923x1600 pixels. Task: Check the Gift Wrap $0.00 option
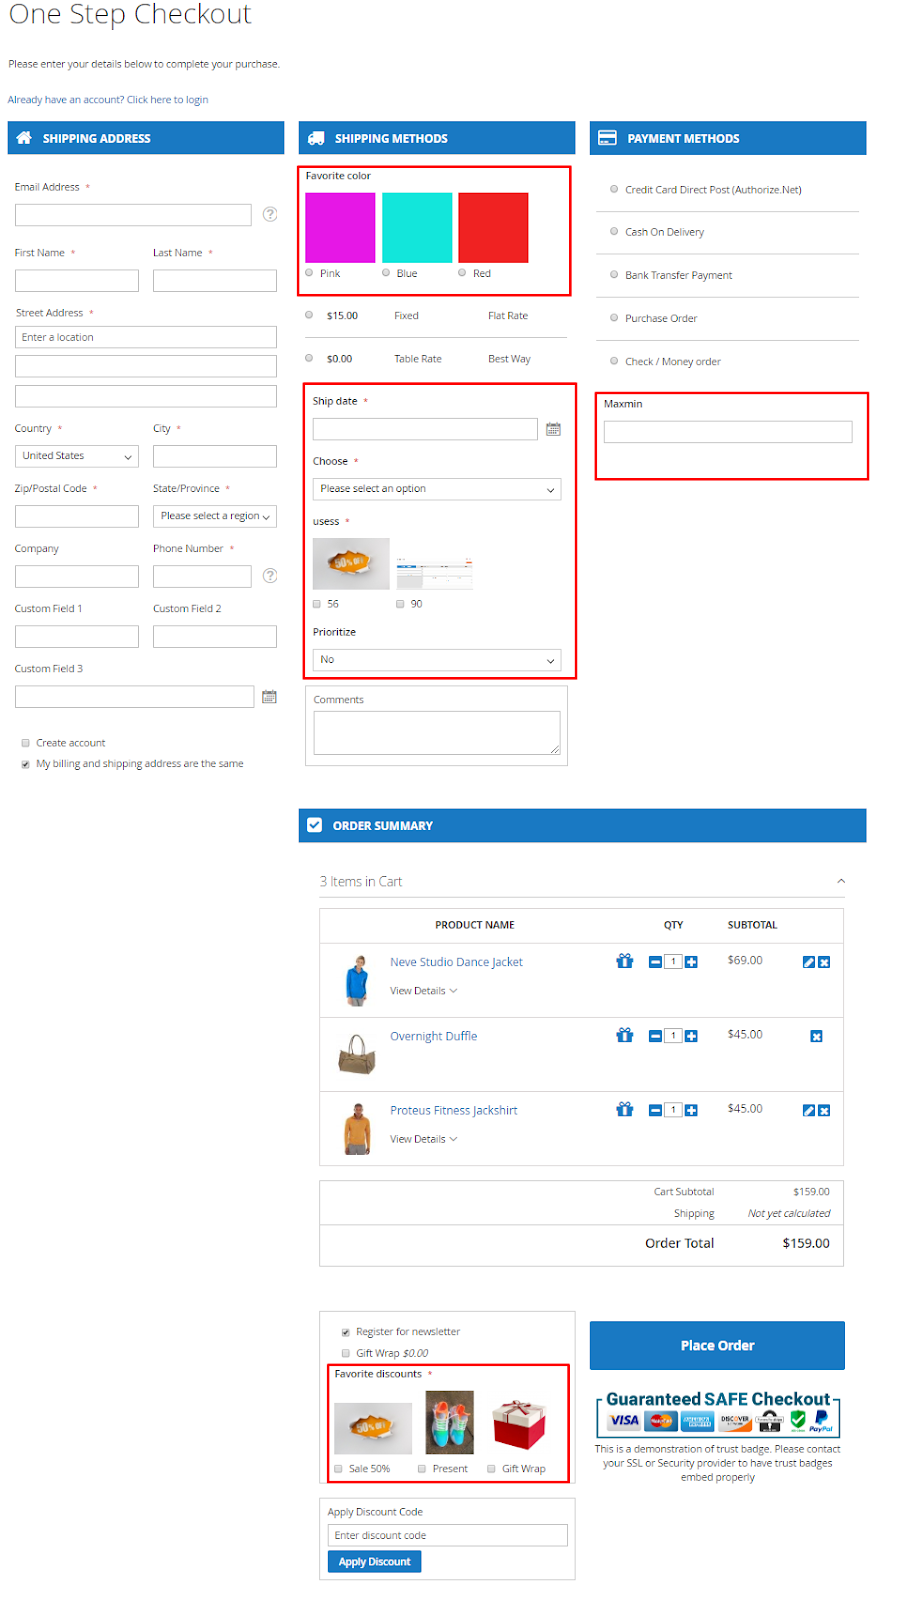click(346, 1353)
